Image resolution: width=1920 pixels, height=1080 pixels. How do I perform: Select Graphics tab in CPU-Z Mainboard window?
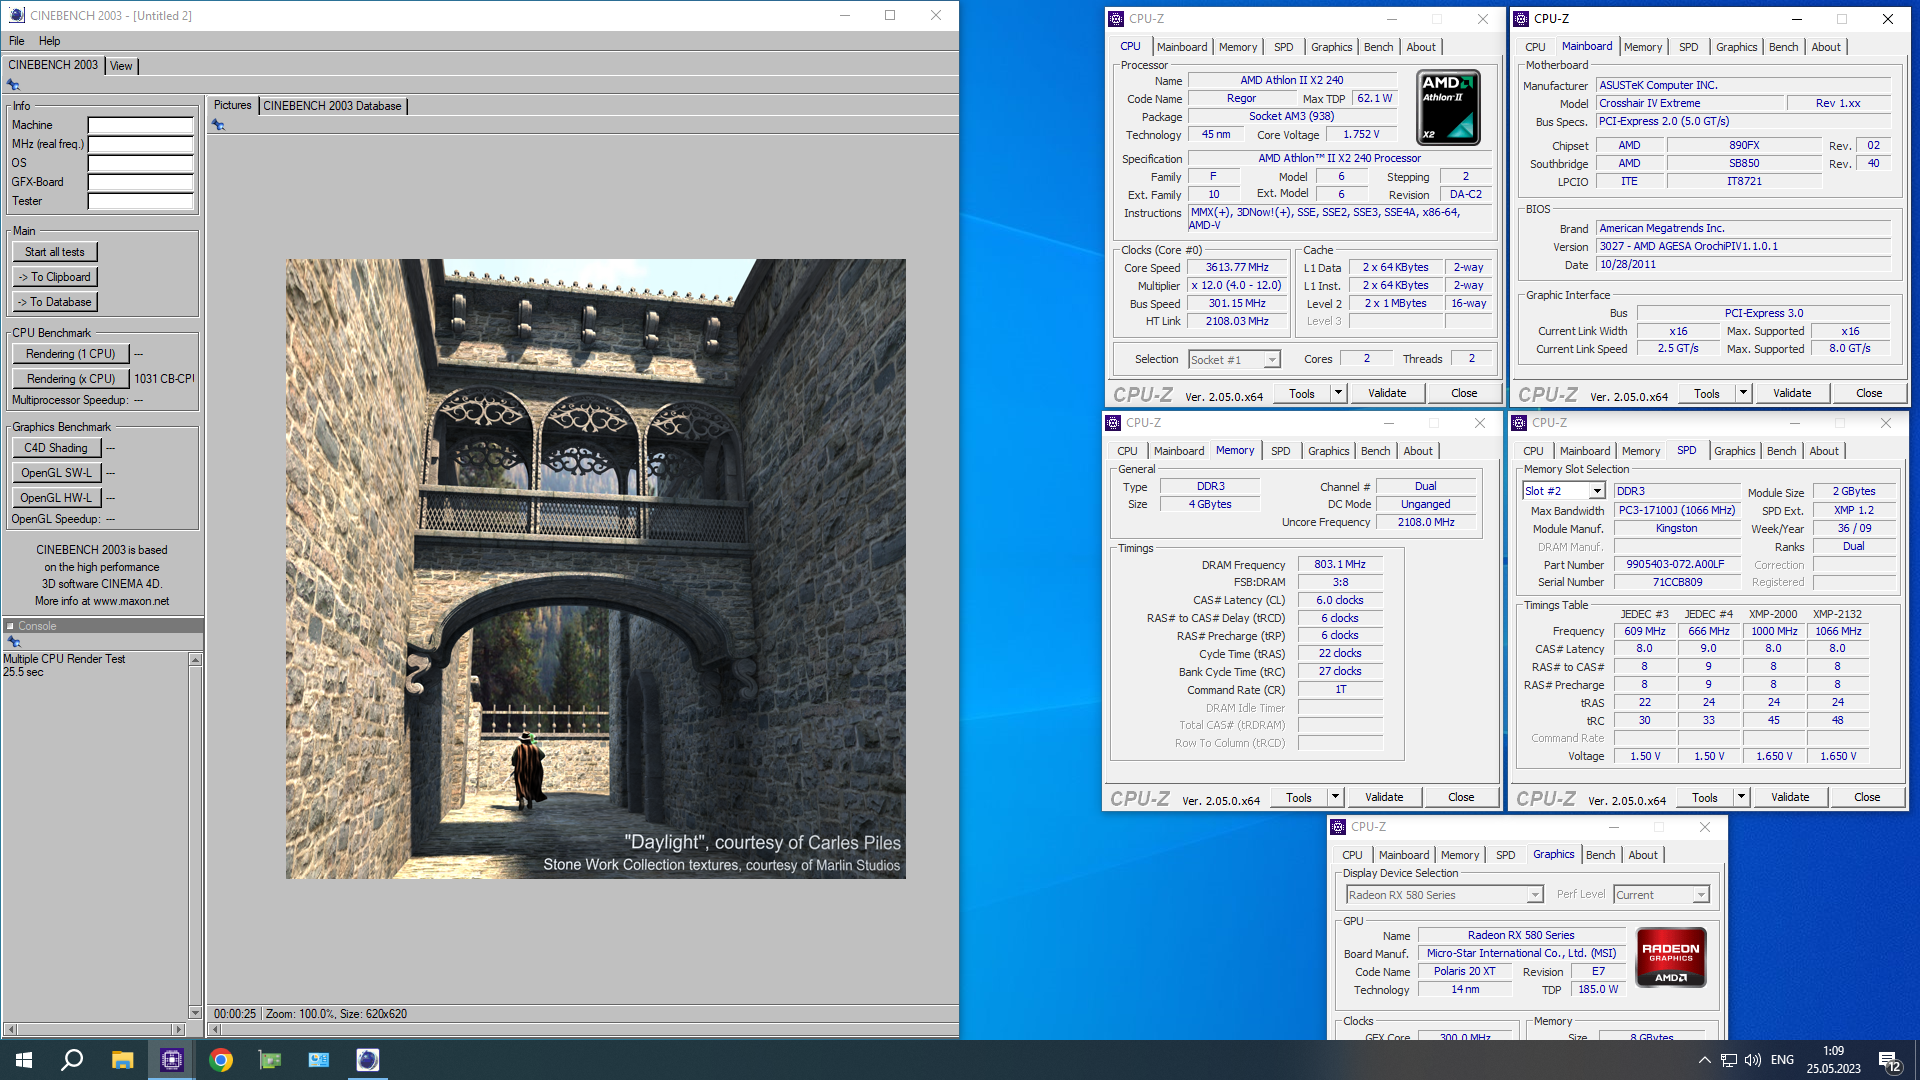(1736, 47)
